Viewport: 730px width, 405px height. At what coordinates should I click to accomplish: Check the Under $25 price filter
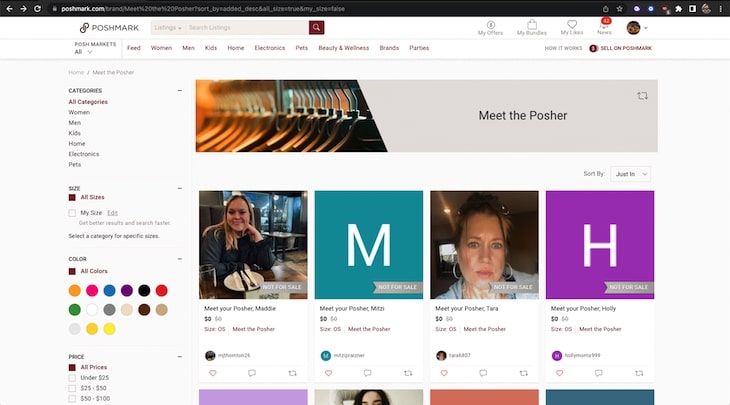pyautogui.click(x=72, y=378)
